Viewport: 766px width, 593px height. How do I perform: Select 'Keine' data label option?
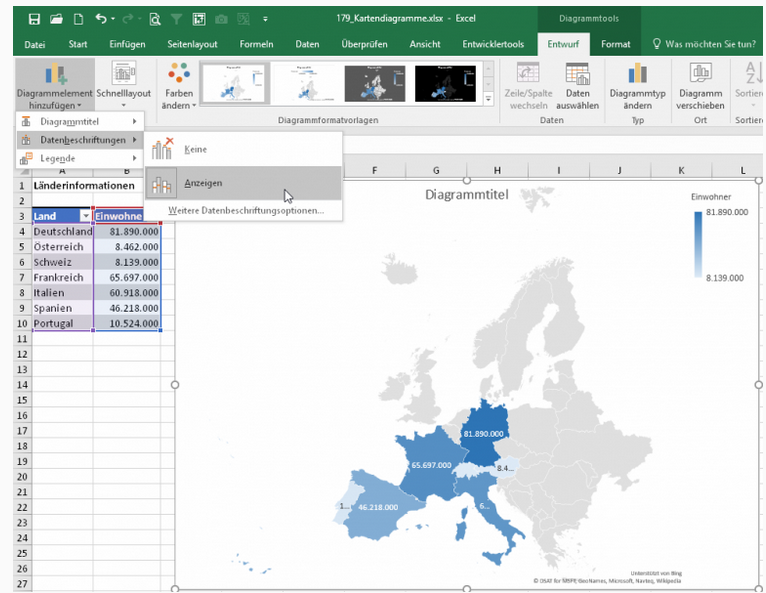tap(195, 149)
